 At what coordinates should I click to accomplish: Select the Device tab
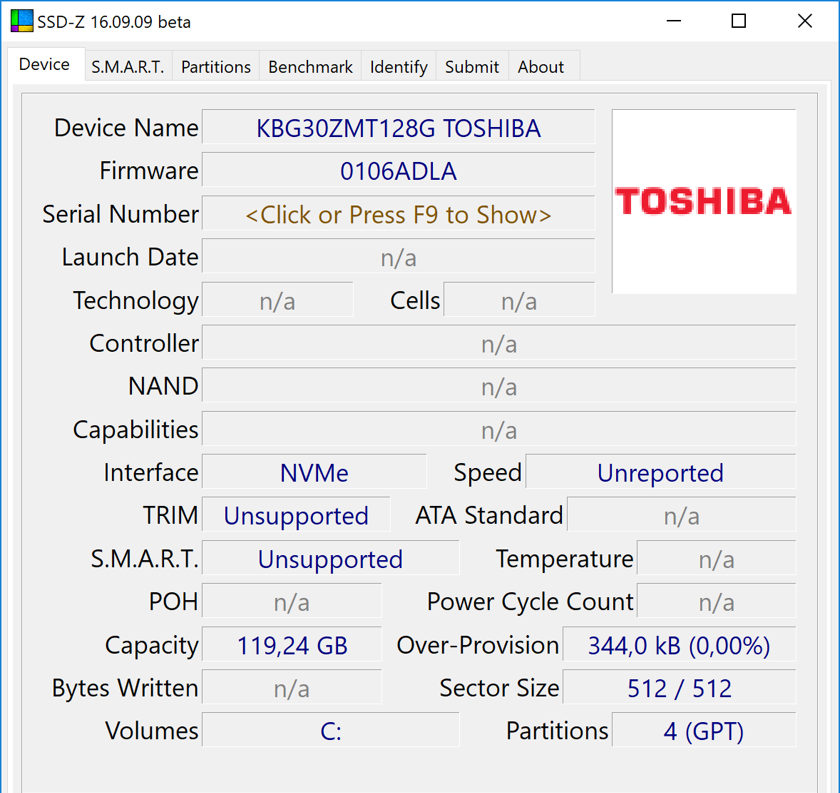coord(44,65)
